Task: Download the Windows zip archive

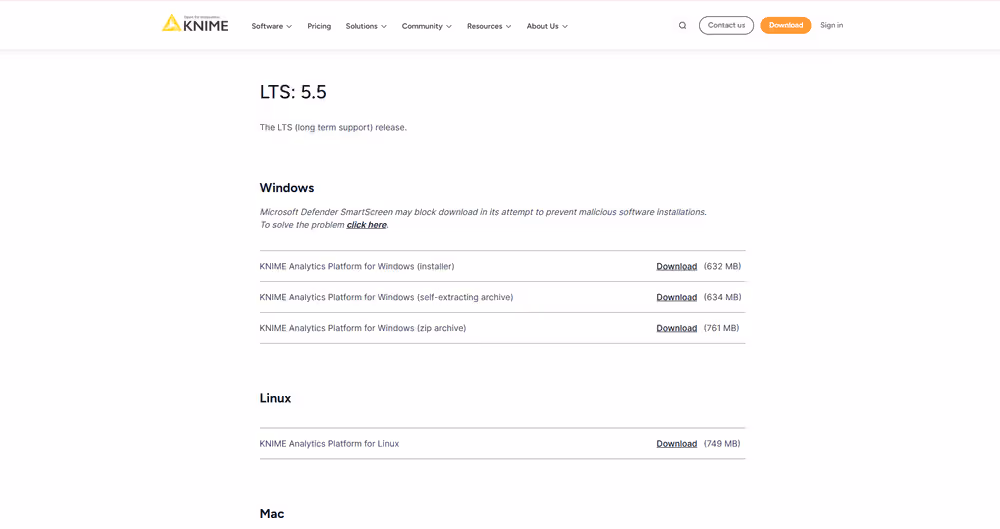Action: (677, 328)
